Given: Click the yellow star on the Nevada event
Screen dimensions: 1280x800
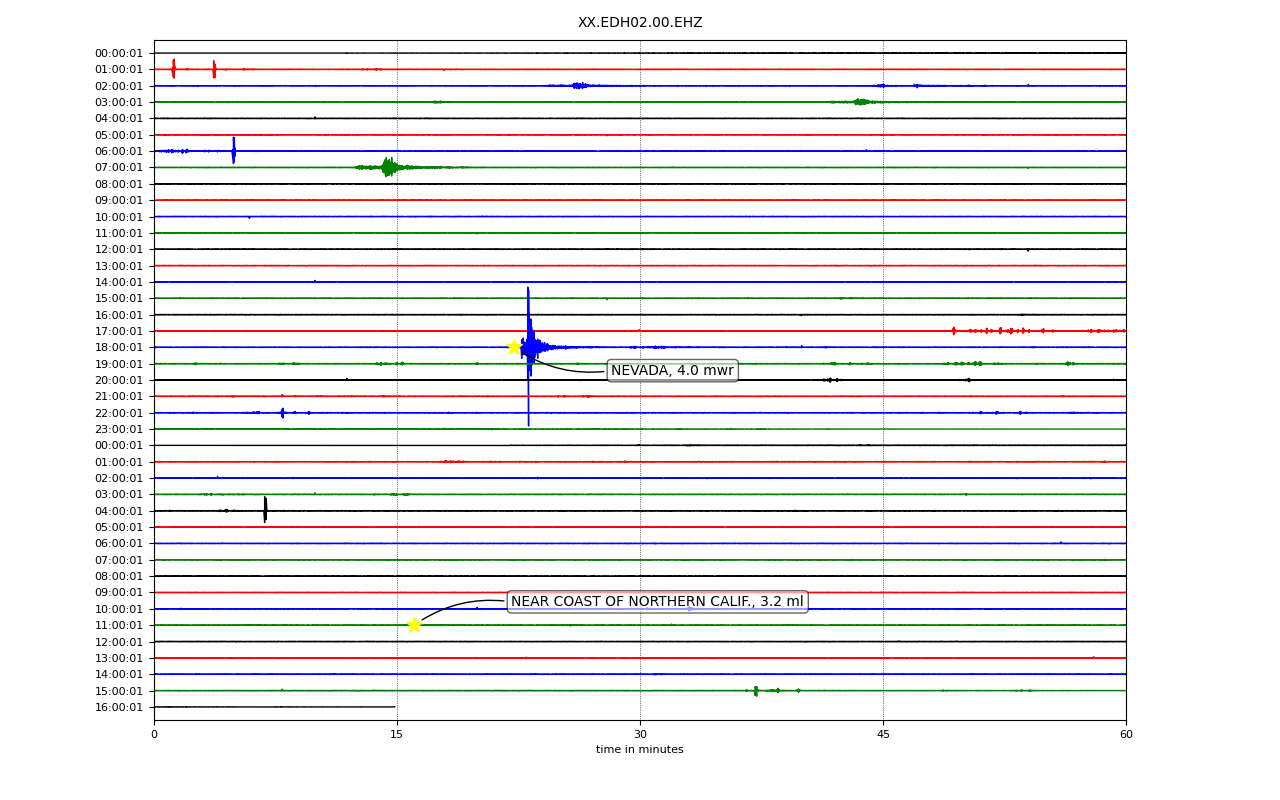Looking at the screenshot, I should click(514, 347).
